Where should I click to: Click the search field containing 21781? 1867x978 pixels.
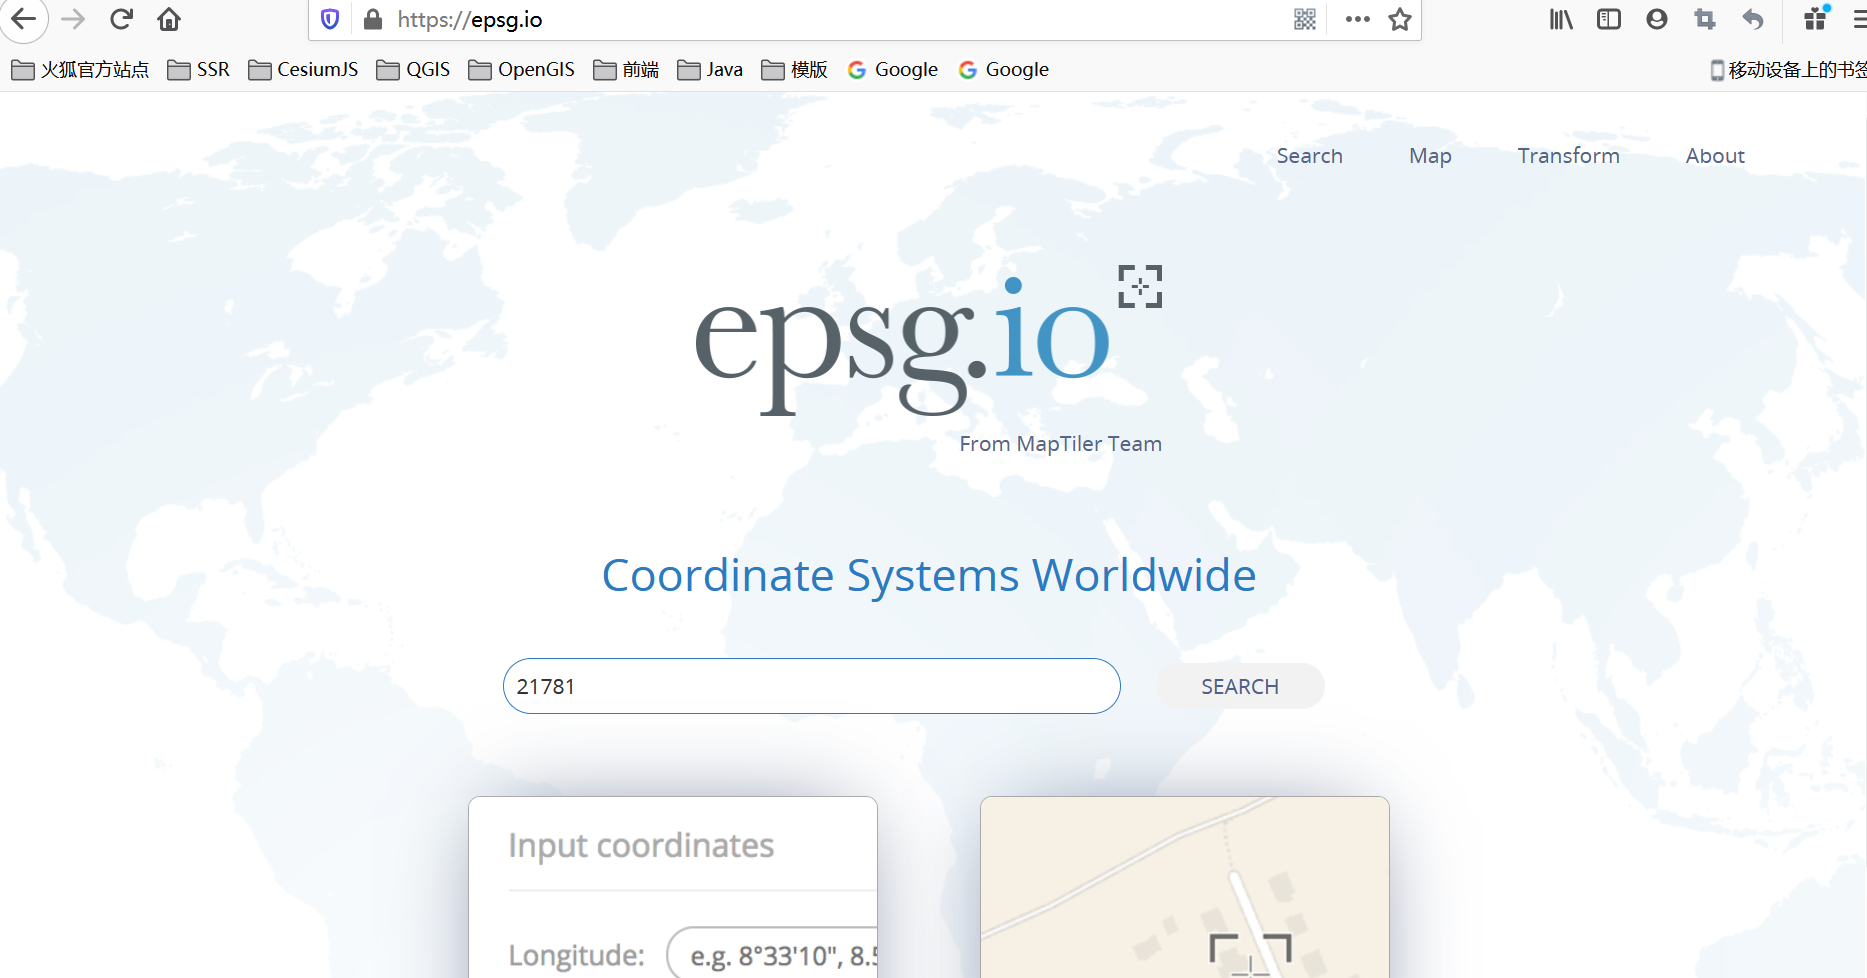tap(811, 686)
